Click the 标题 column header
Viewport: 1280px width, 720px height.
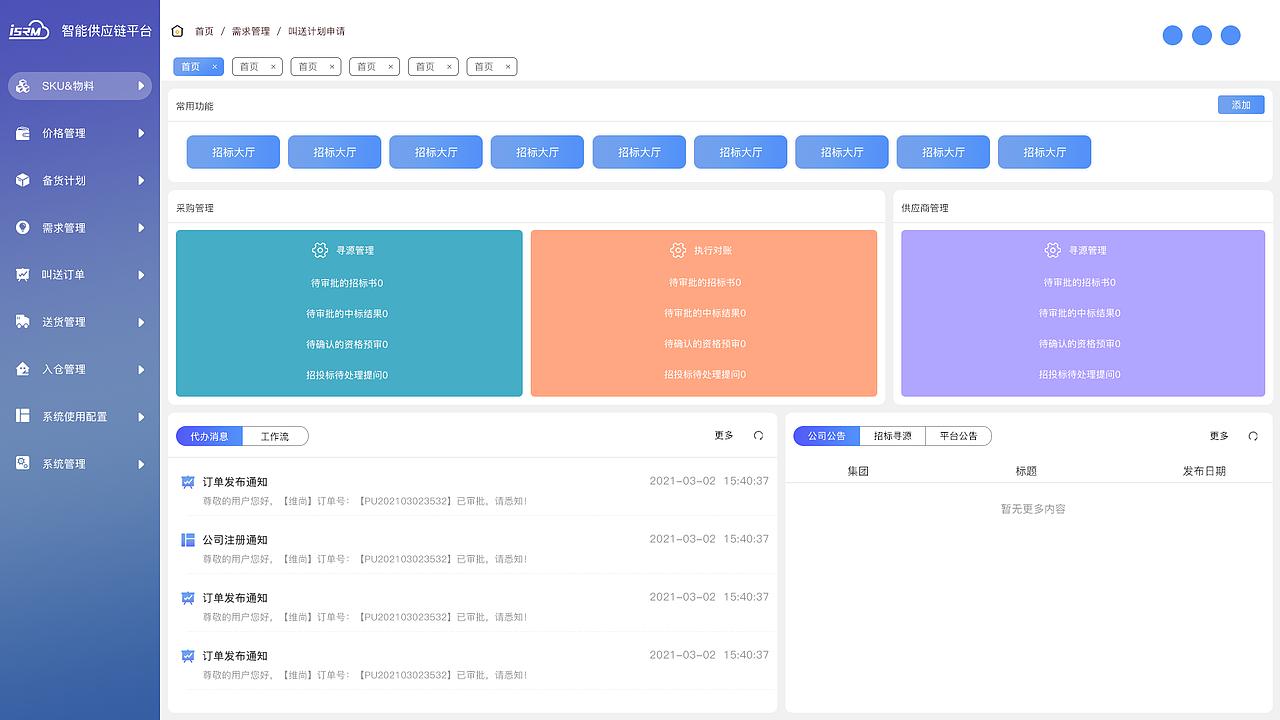coord(1026,471)
